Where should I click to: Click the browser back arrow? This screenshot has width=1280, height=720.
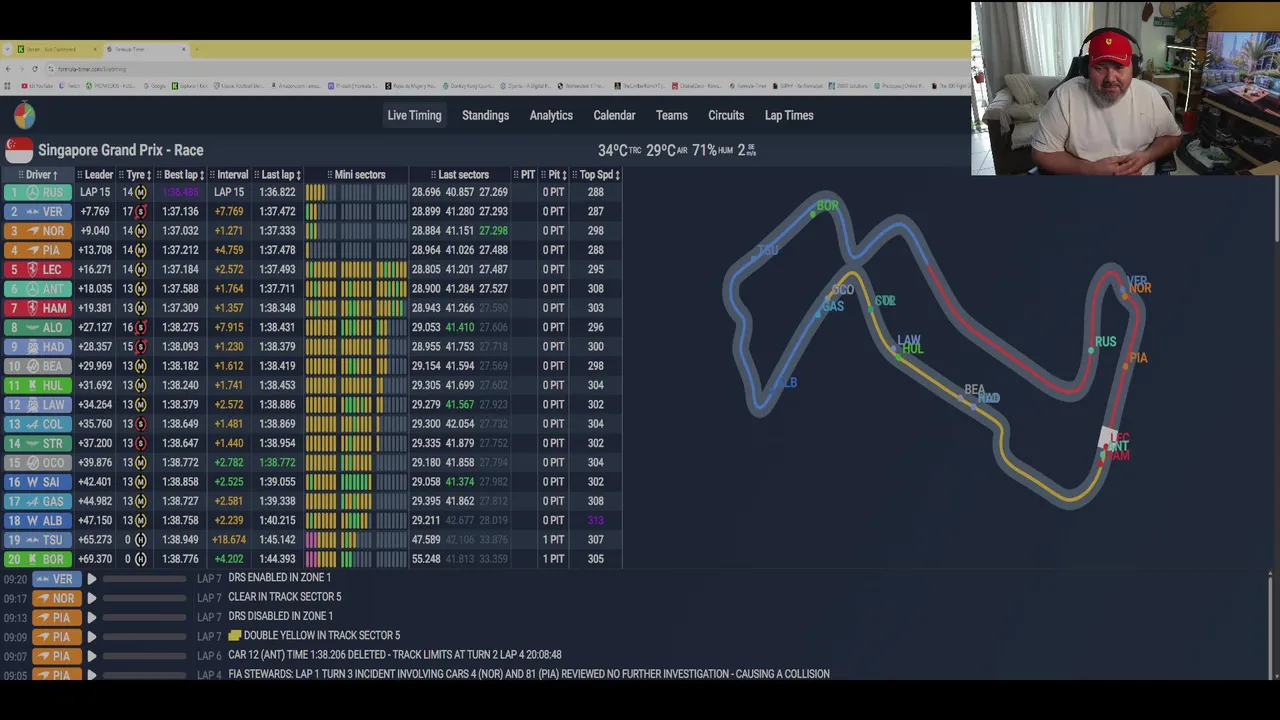(8, 69)
